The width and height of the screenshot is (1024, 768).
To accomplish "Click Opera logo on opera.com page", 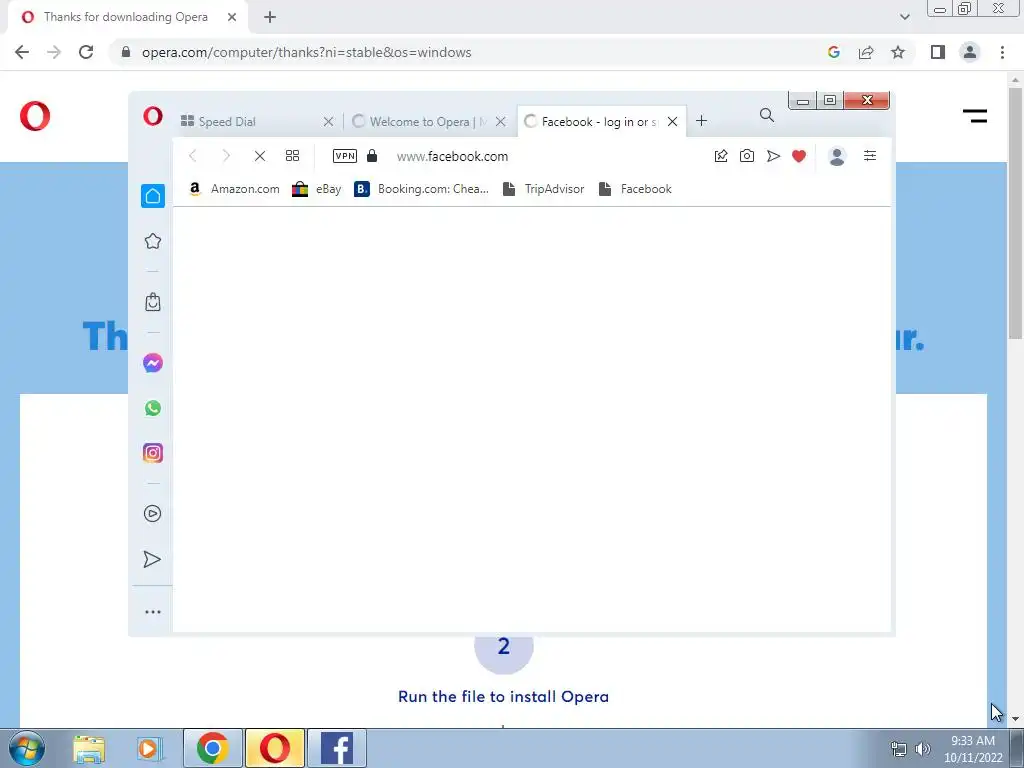I will [35, 116].
